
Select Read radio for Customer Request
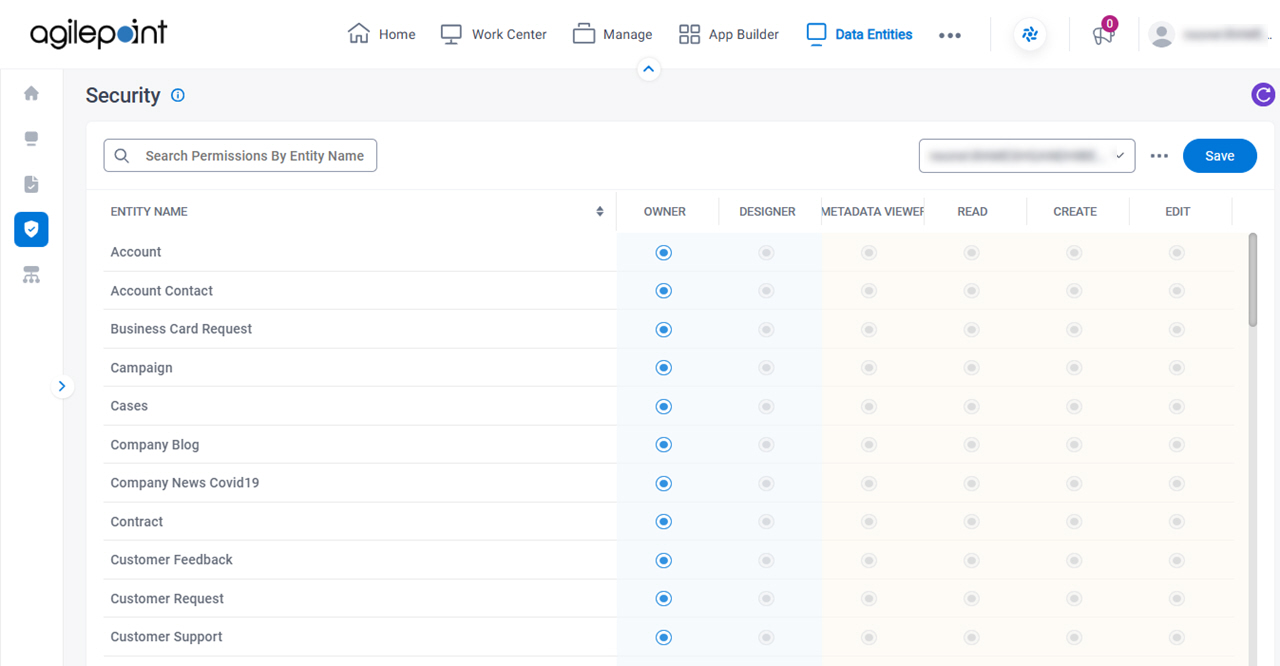pos(971,599)
